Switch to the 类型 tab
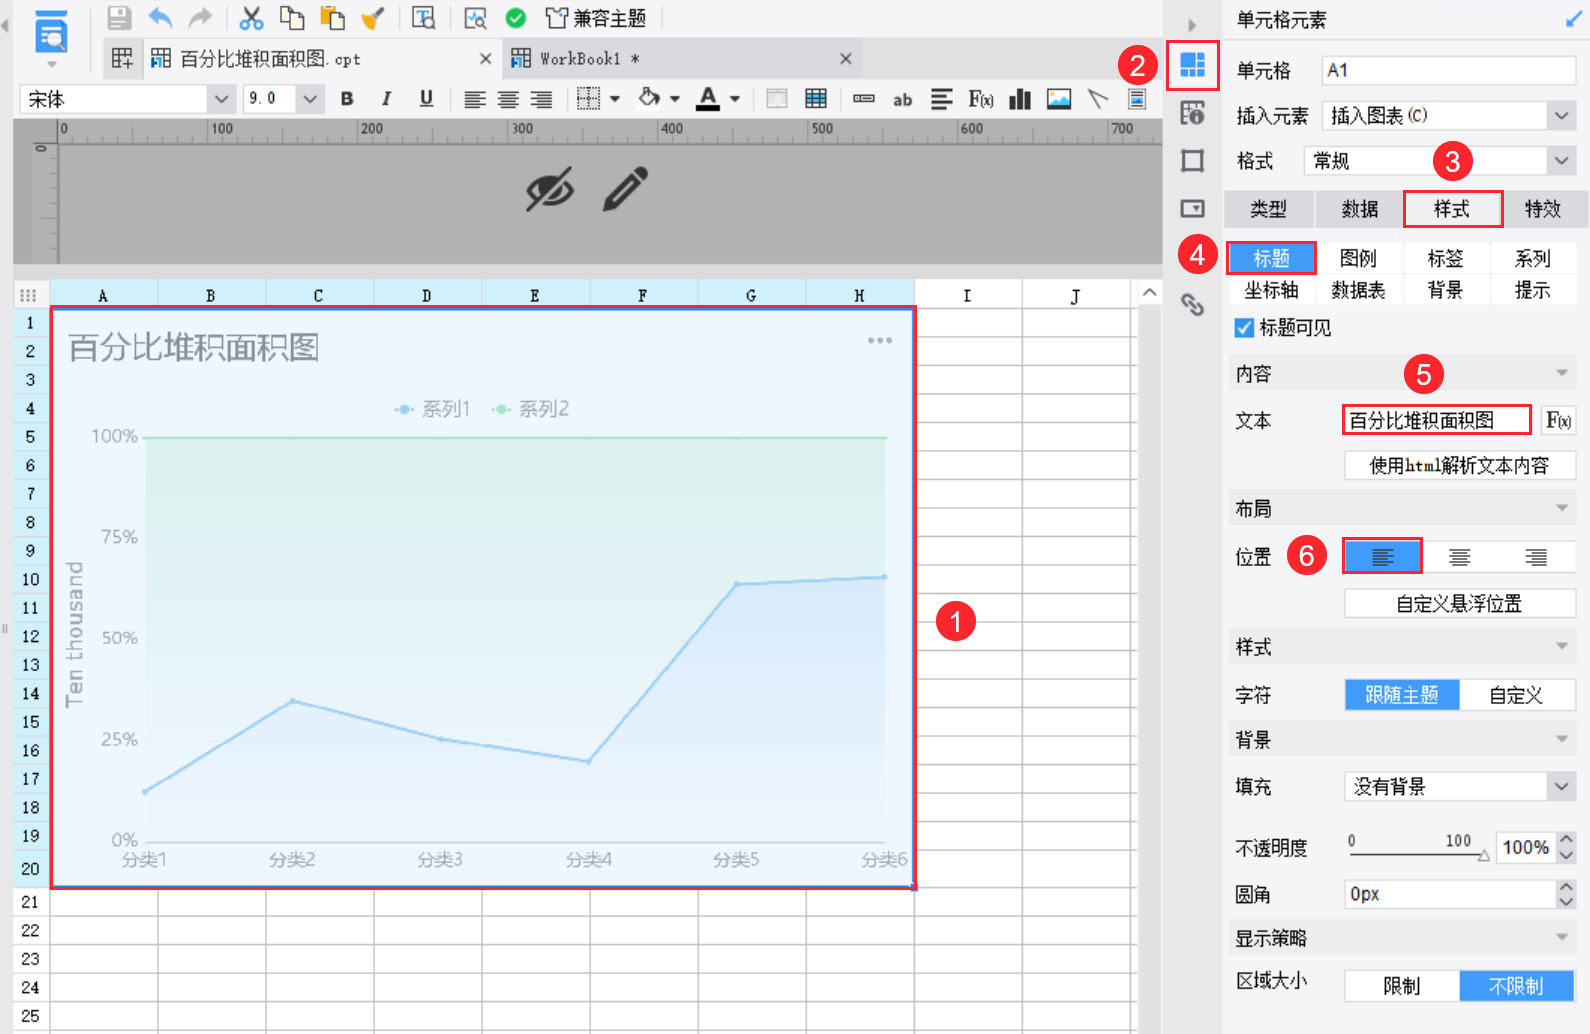This screenshot has height=1034, width=1590. [1268, 209]
